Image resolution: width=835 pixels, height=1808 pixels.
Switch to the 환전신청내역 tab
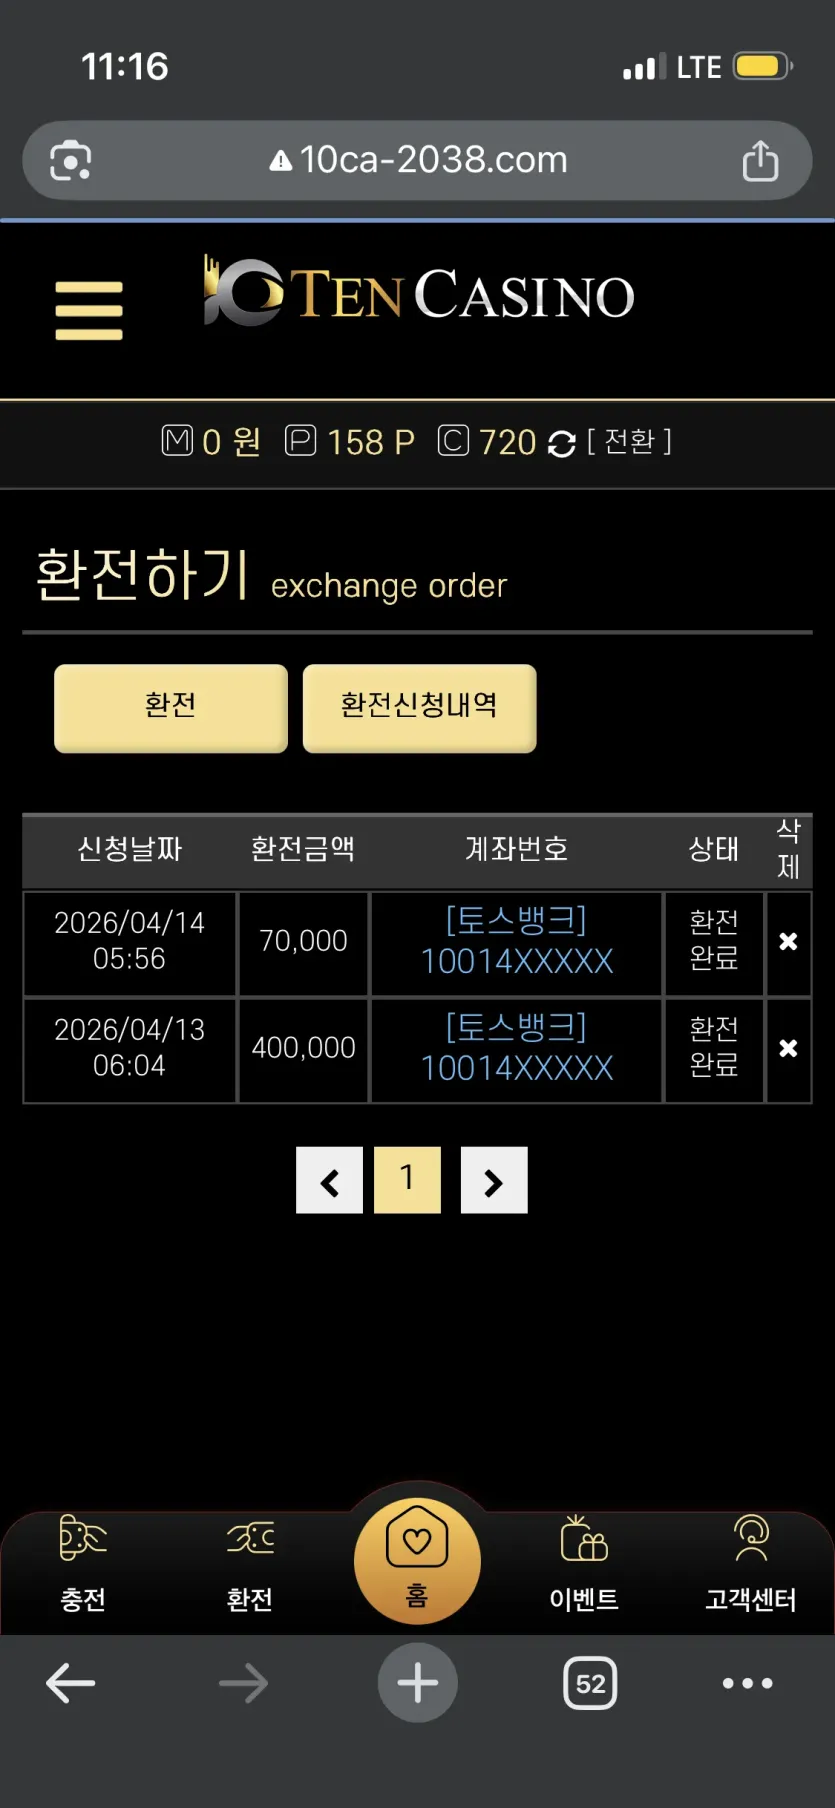tap(420, 708)
